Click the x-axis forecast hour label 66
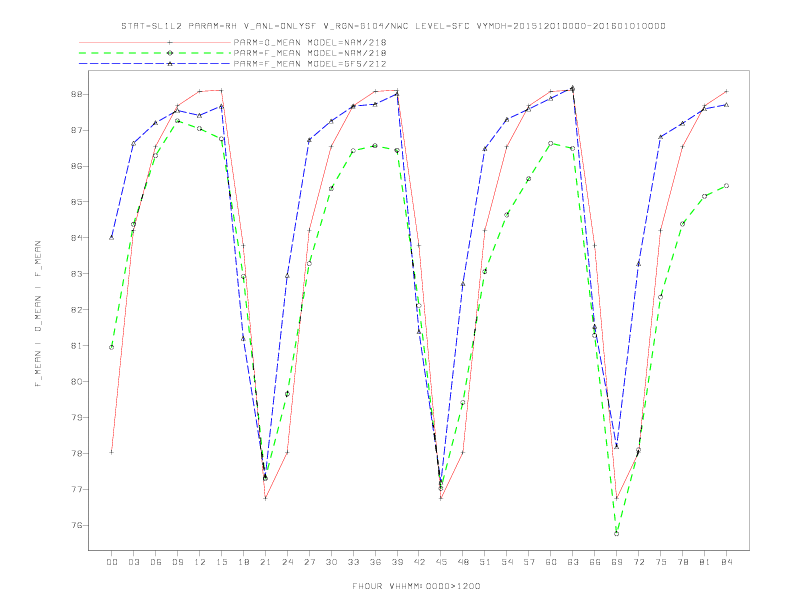 coord(595,562)
